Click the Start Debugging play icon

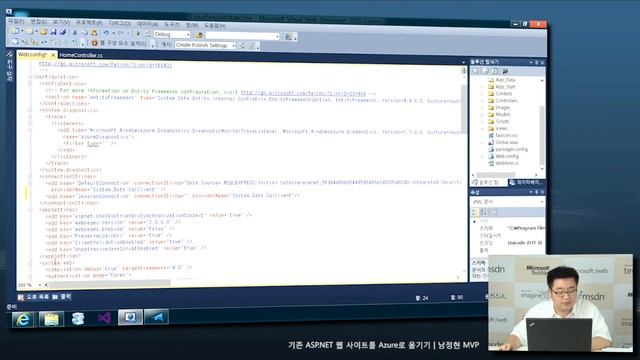click(138, 34)
